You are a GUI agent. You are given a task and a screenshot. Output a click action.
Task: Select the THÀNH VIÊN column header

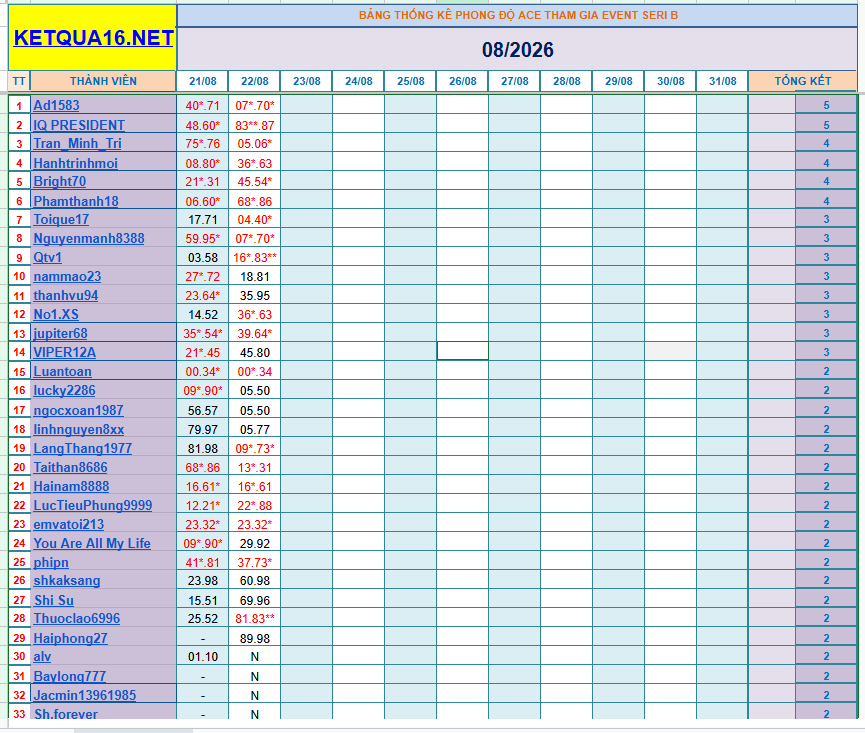pos(103,81)
